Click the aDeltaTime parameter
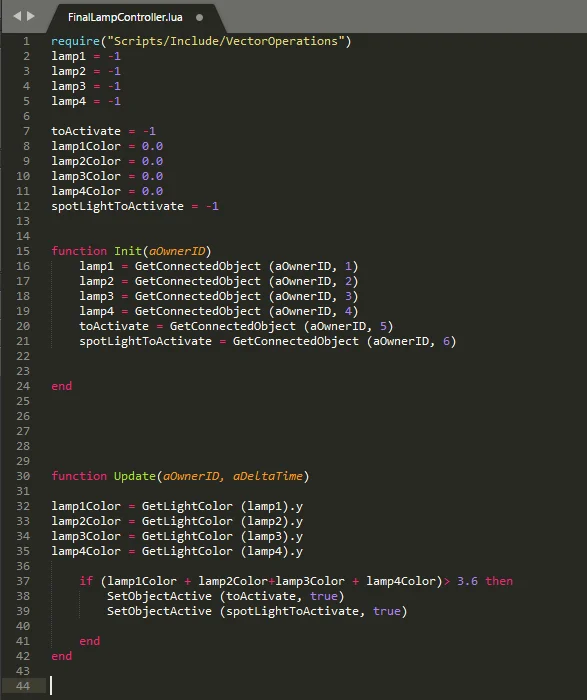 [x=267, y=476]
